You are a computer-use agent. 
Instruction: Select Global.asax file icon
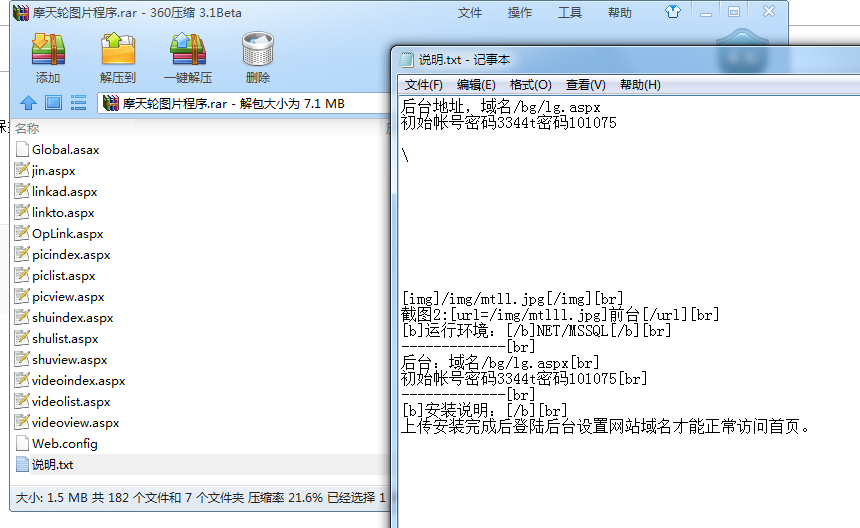tap(22, 149)
